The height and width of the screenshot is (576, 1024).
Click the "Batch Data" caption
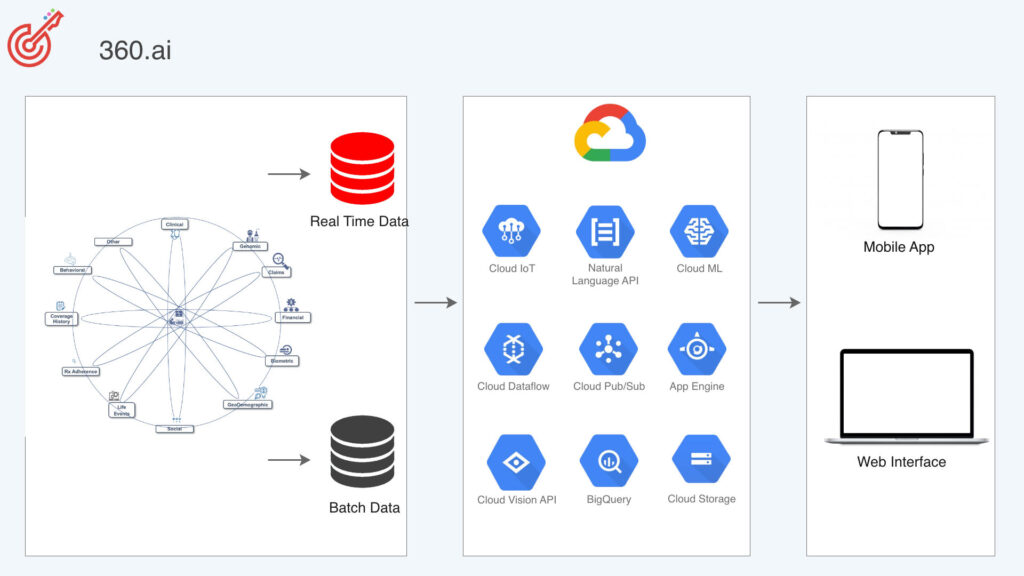[364, 507]
